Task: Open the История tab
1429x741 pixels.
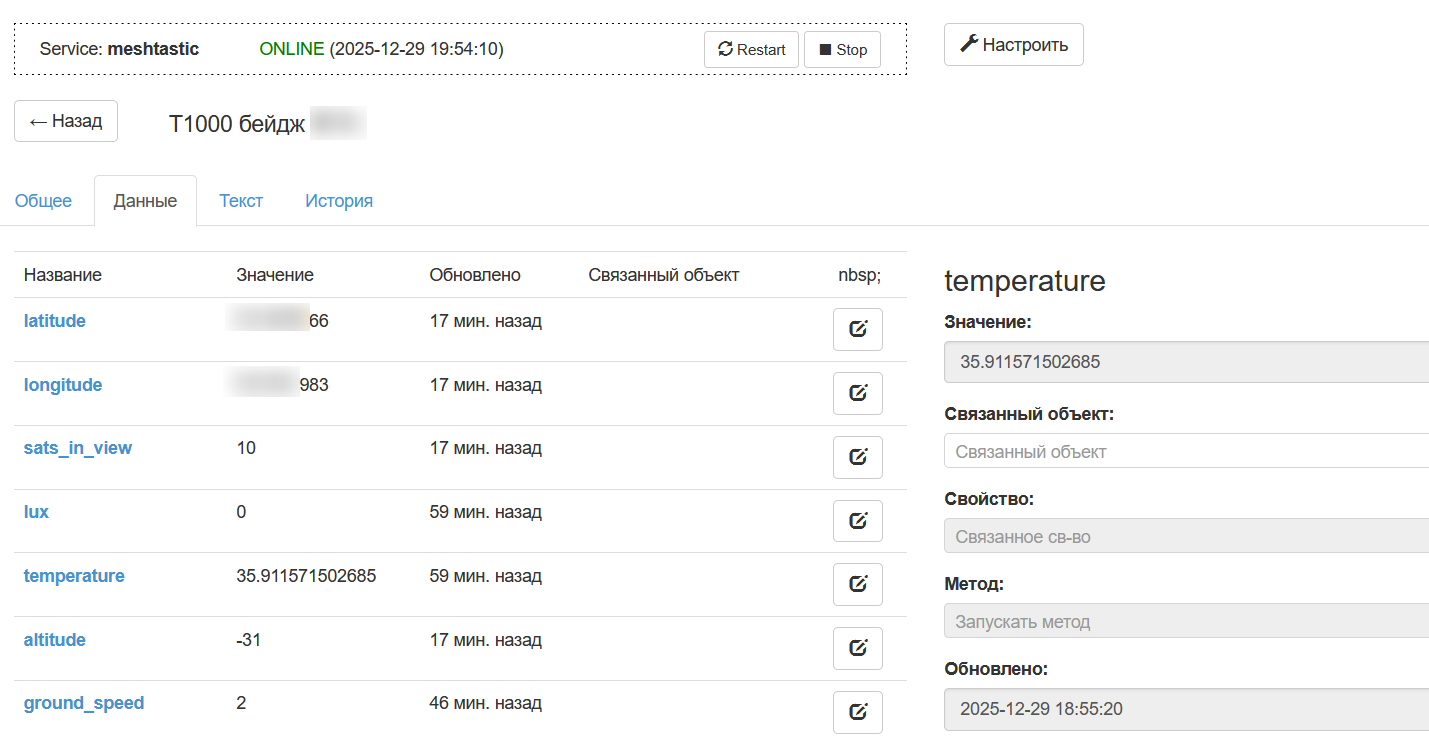Action: (339, 201)
